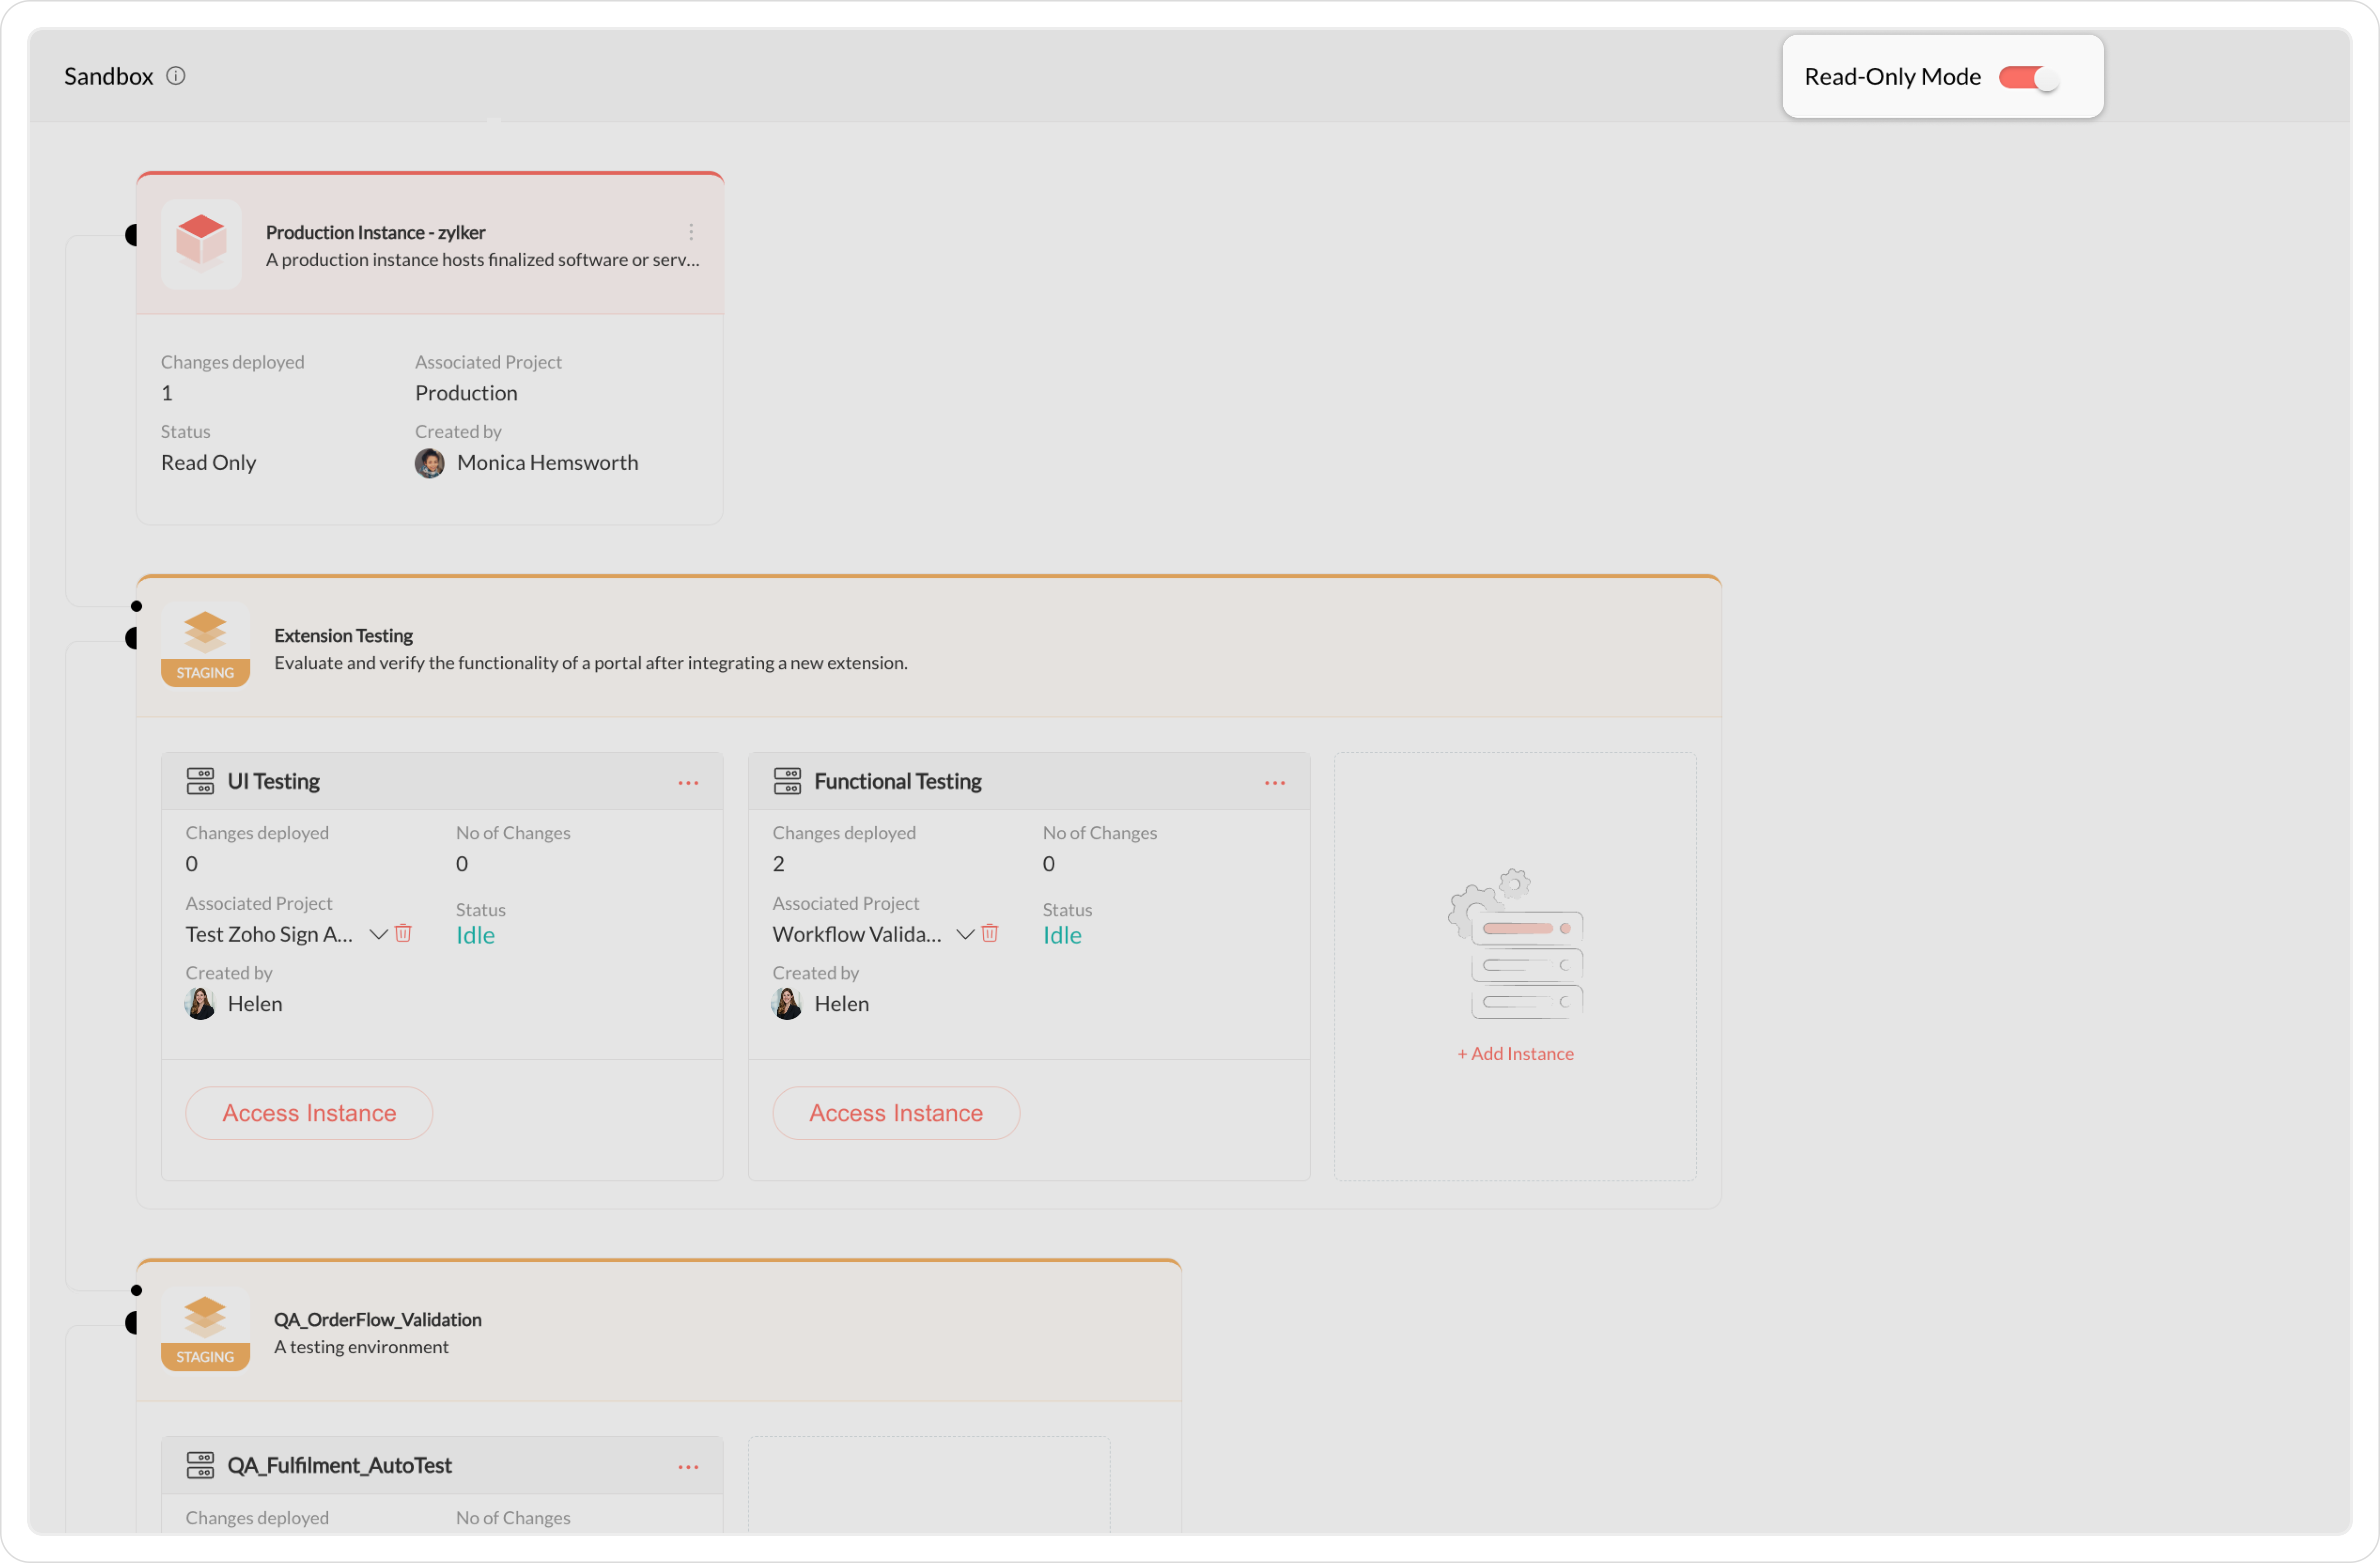Click the Functional Testing server icon
Viewport: 2380px width, 1563px height.
click(x=787, y=781)
